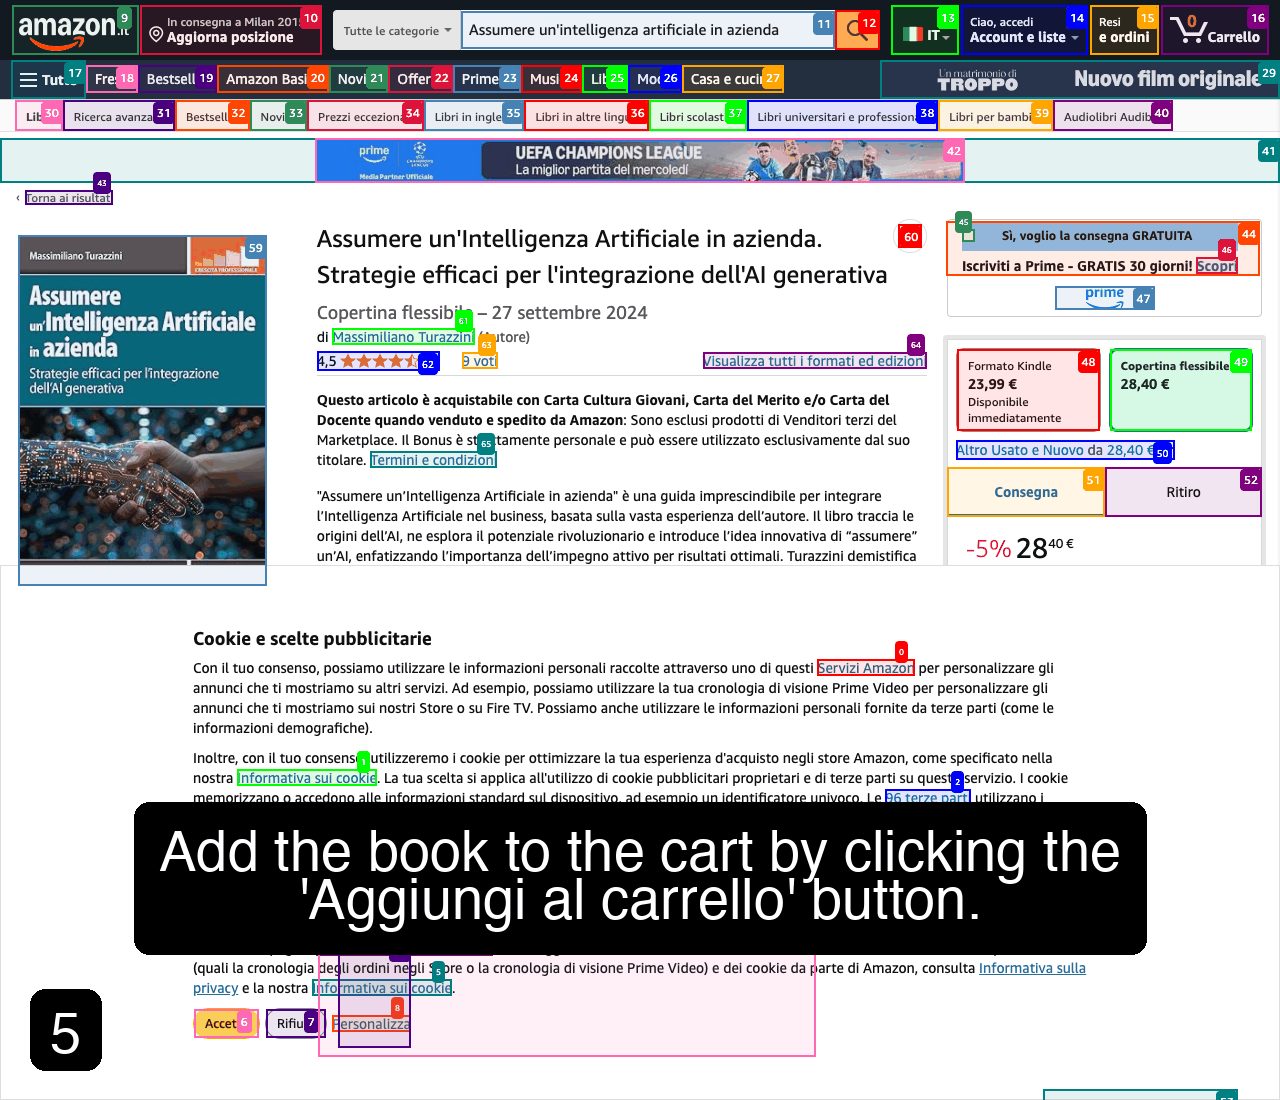Click the 'Scopri' Prime link
The image size is (1280, 1100).
pyautogui.click(x=1216, y=266)
